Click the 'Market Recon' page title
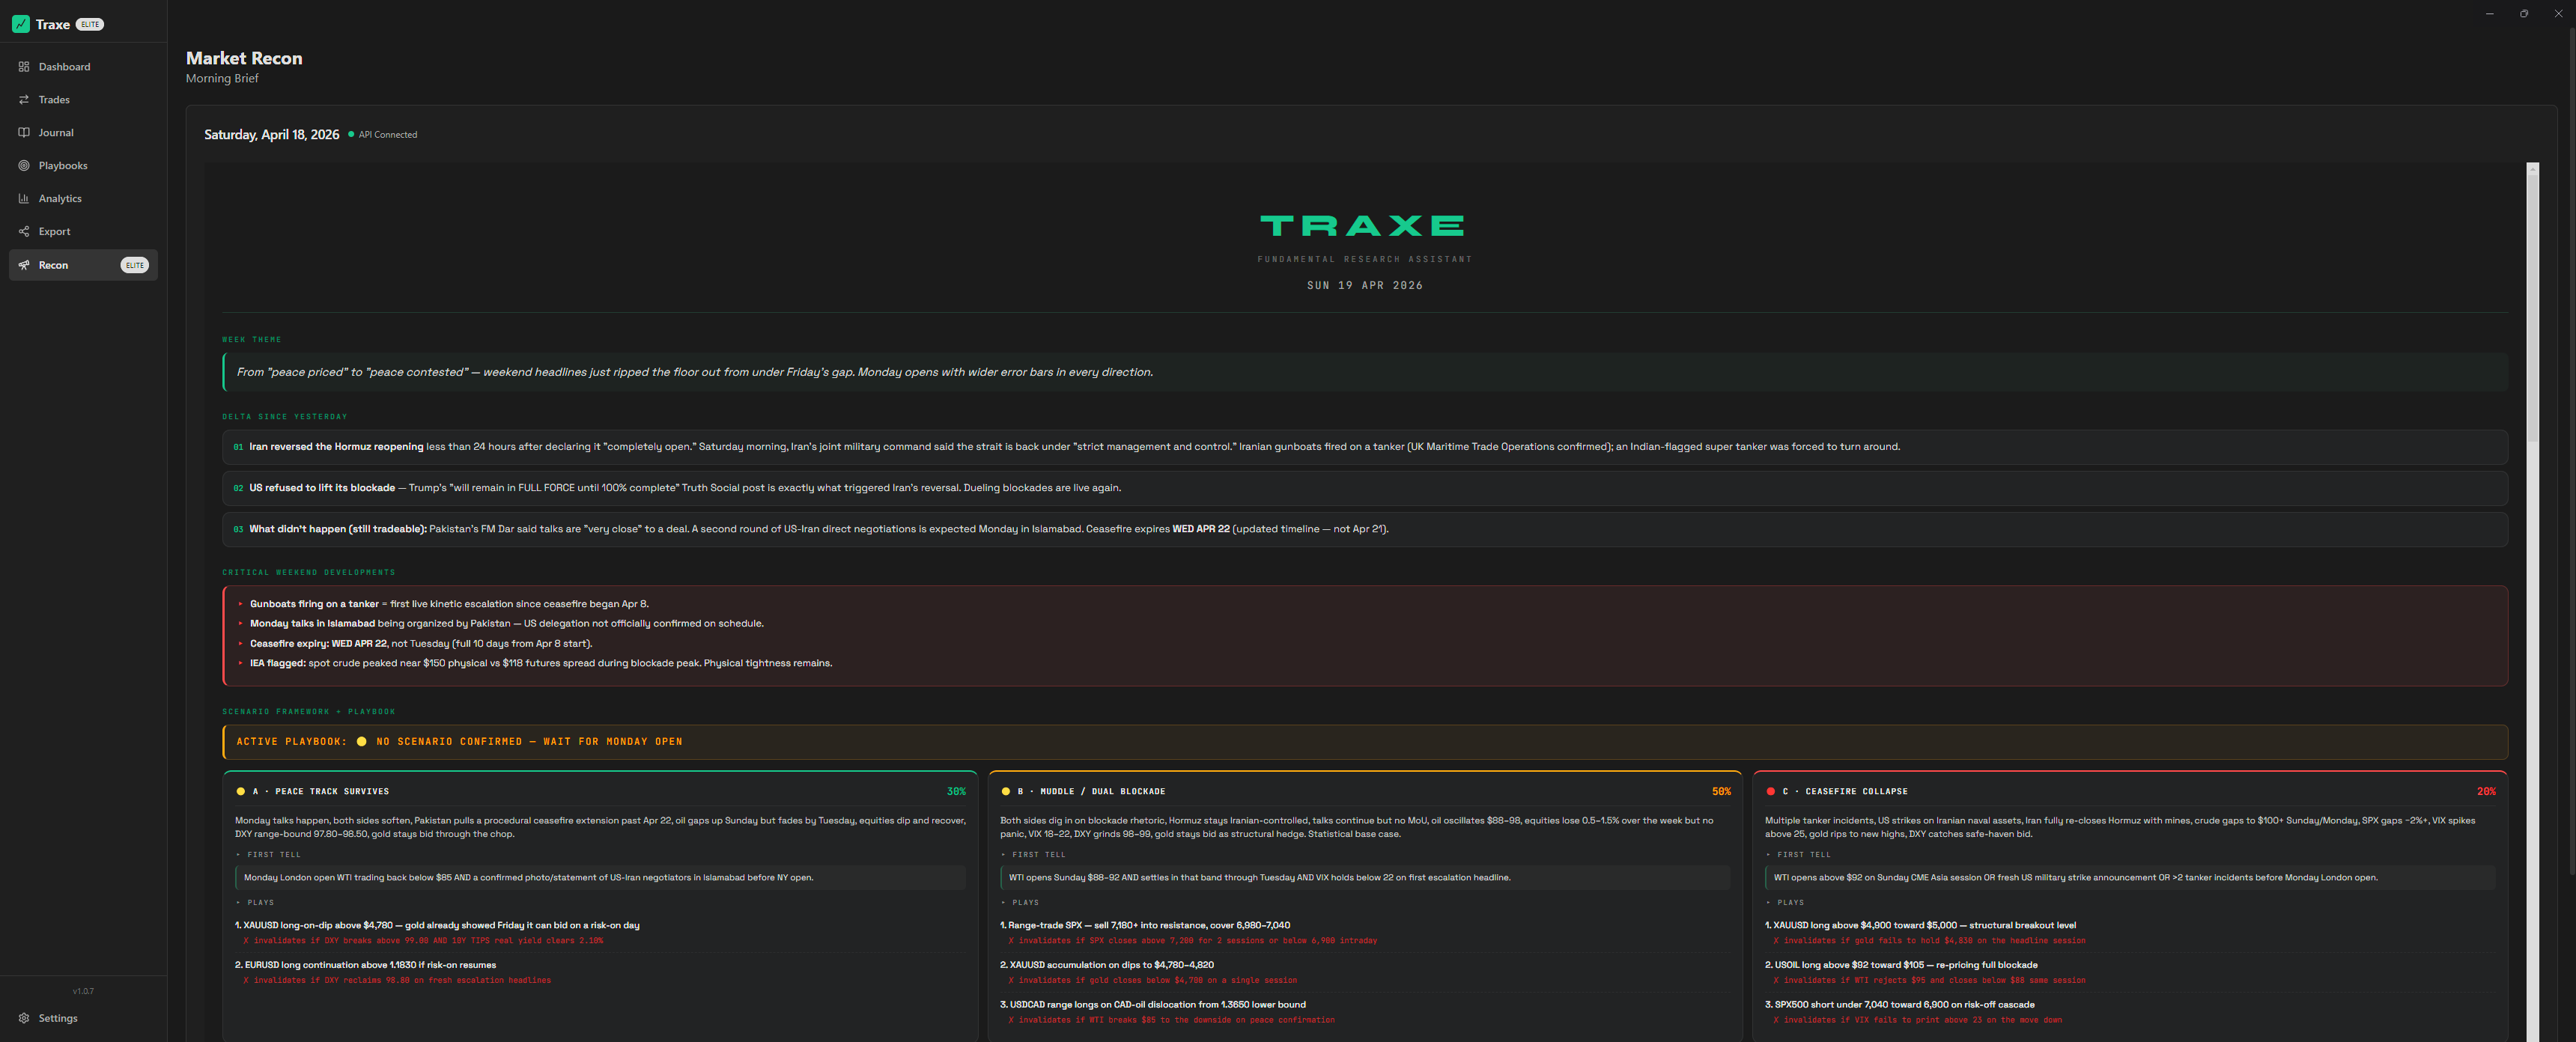2576x1042 pixels. (244, 58)
